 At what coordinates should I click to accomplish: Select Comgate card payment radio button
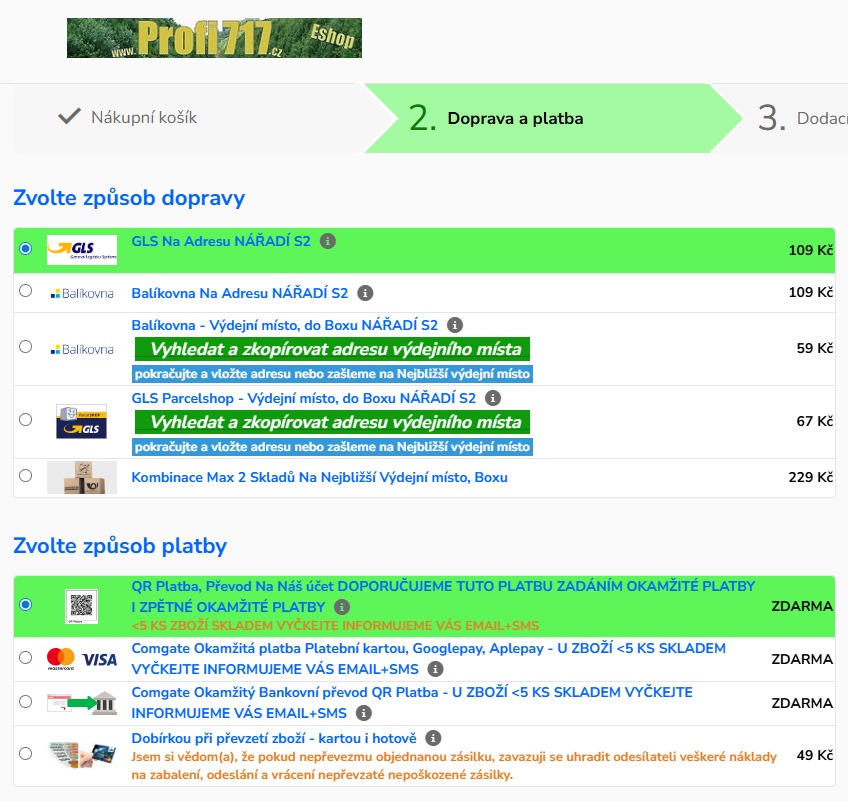(x=25, y=658)
